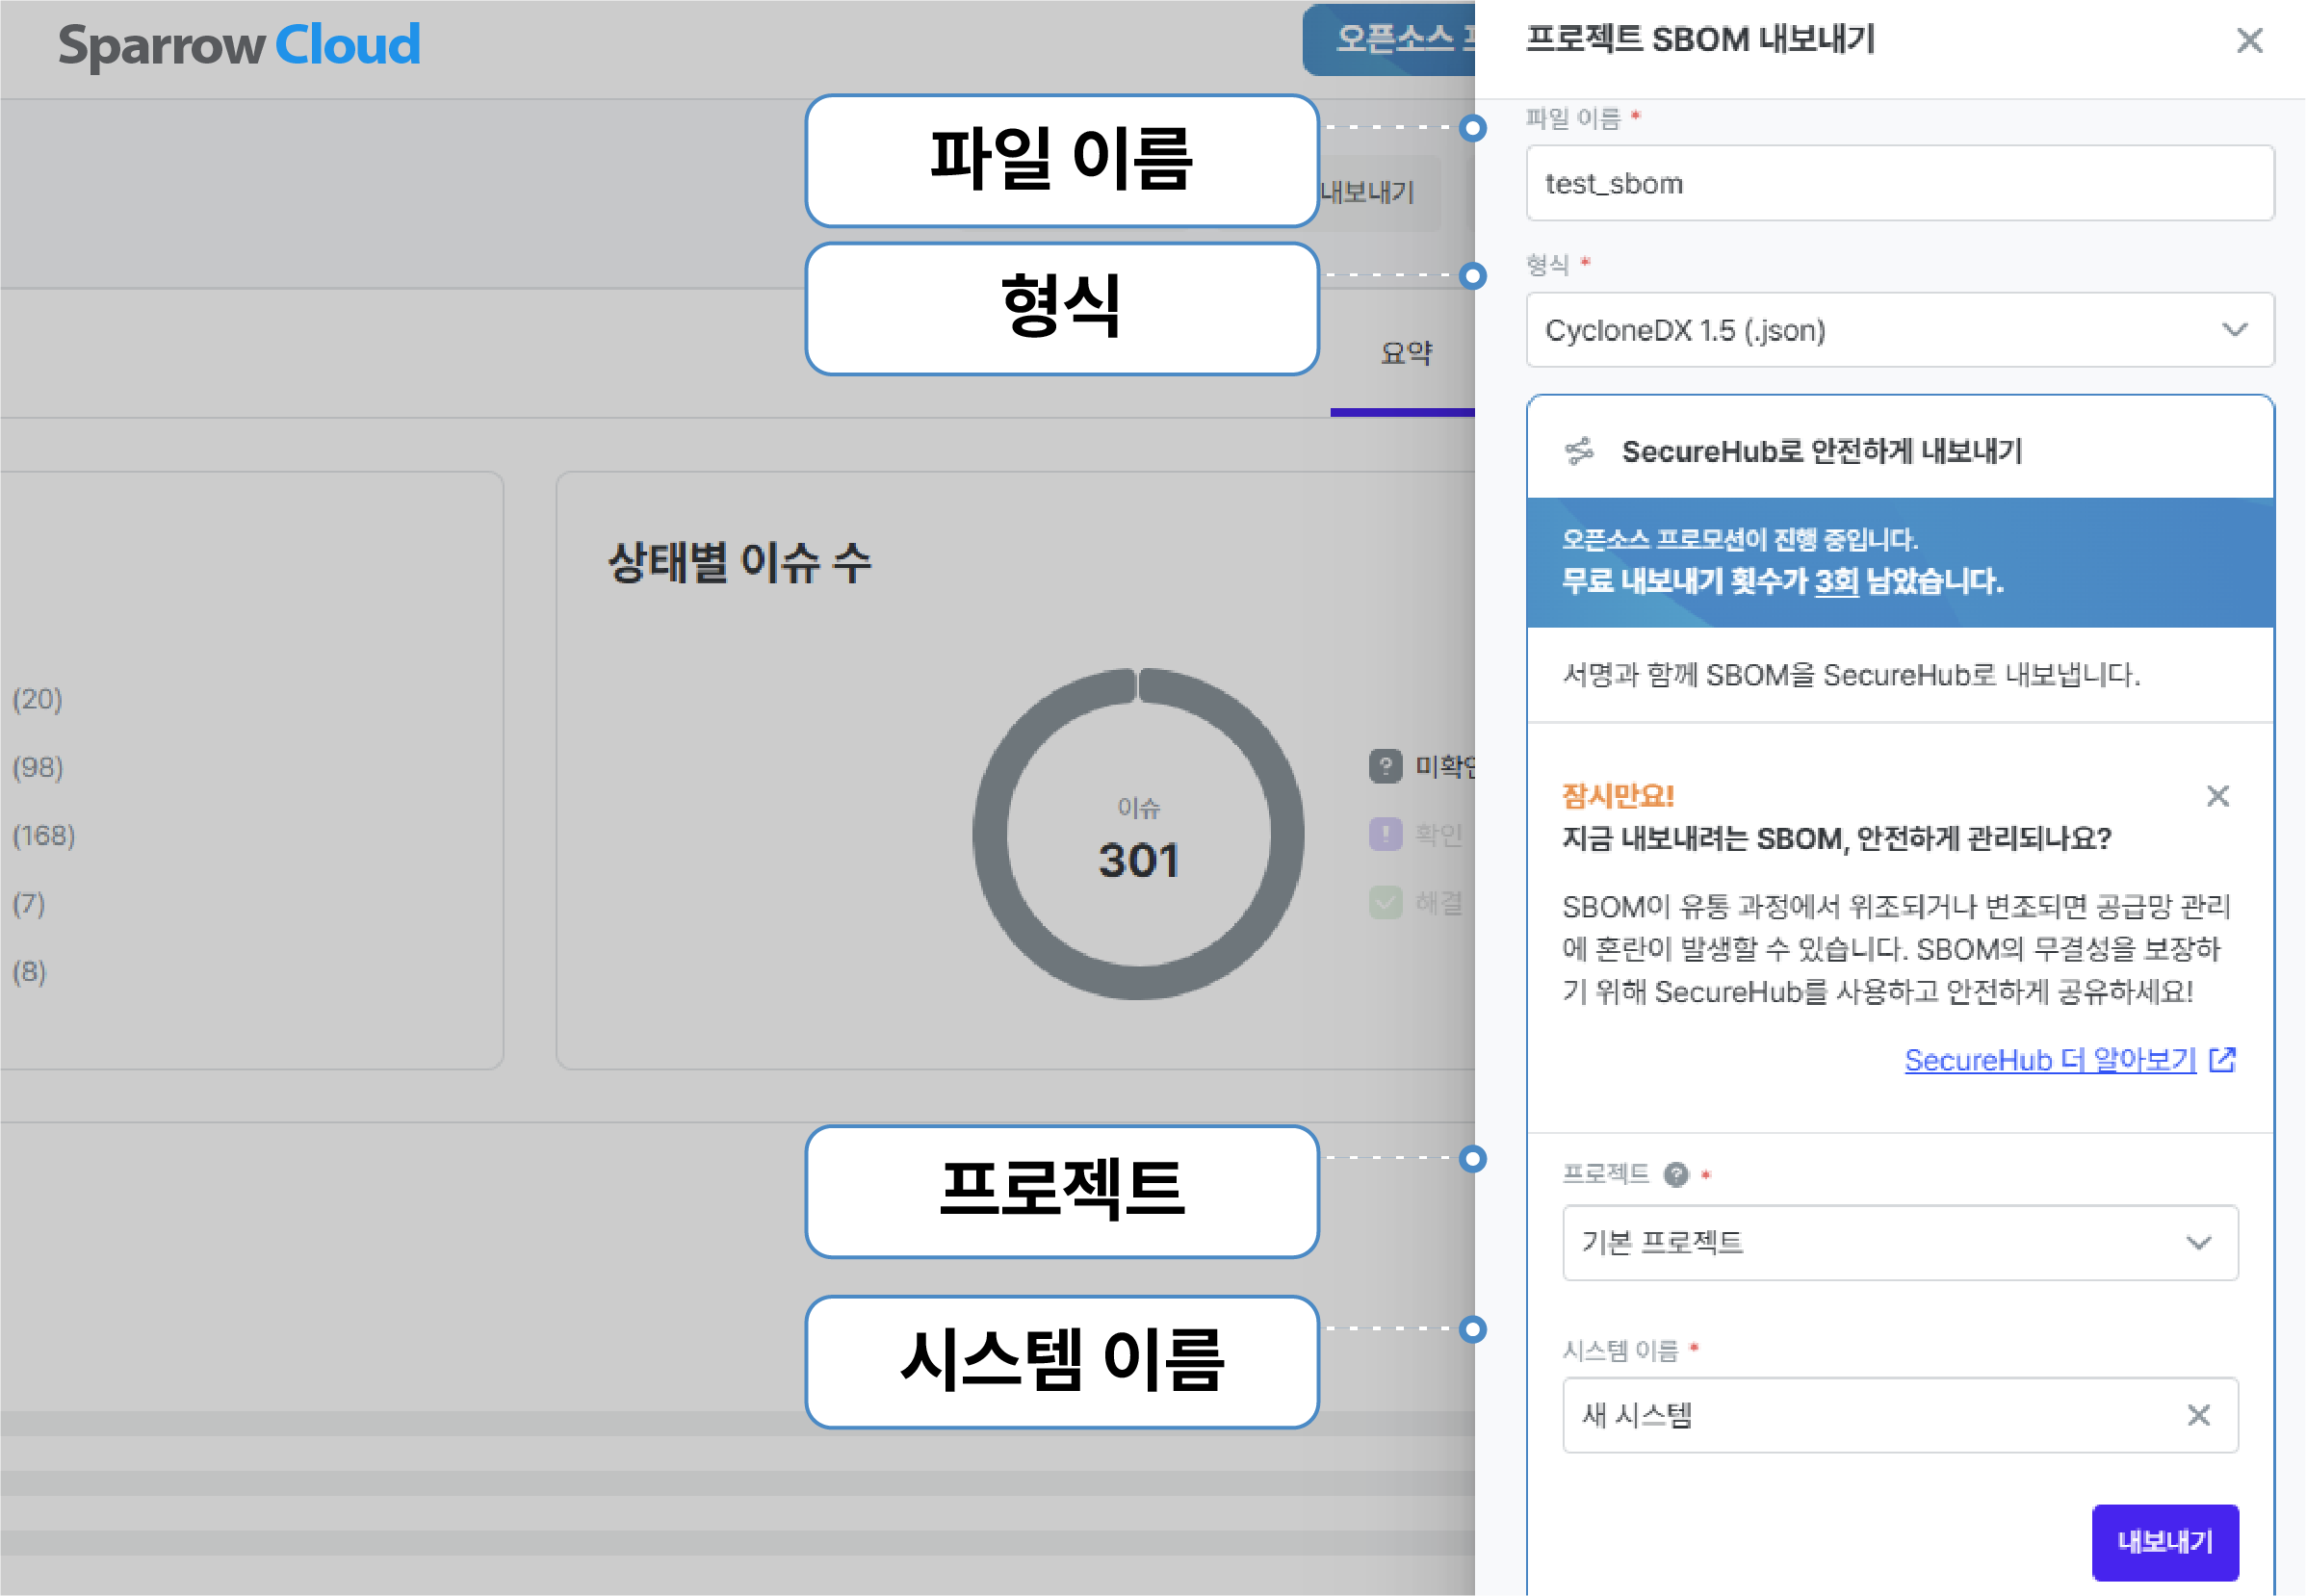Viewport: 2306px width, 1596px height.
Task: Open the SecureHub 더 알아보기 link
Action: point(2049,1059)
